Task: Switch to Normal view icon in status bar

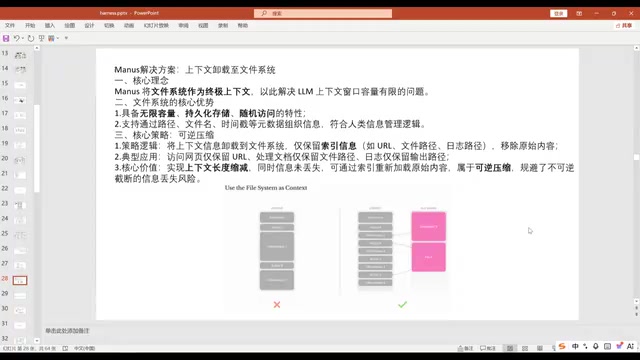Action: point(510,348)
